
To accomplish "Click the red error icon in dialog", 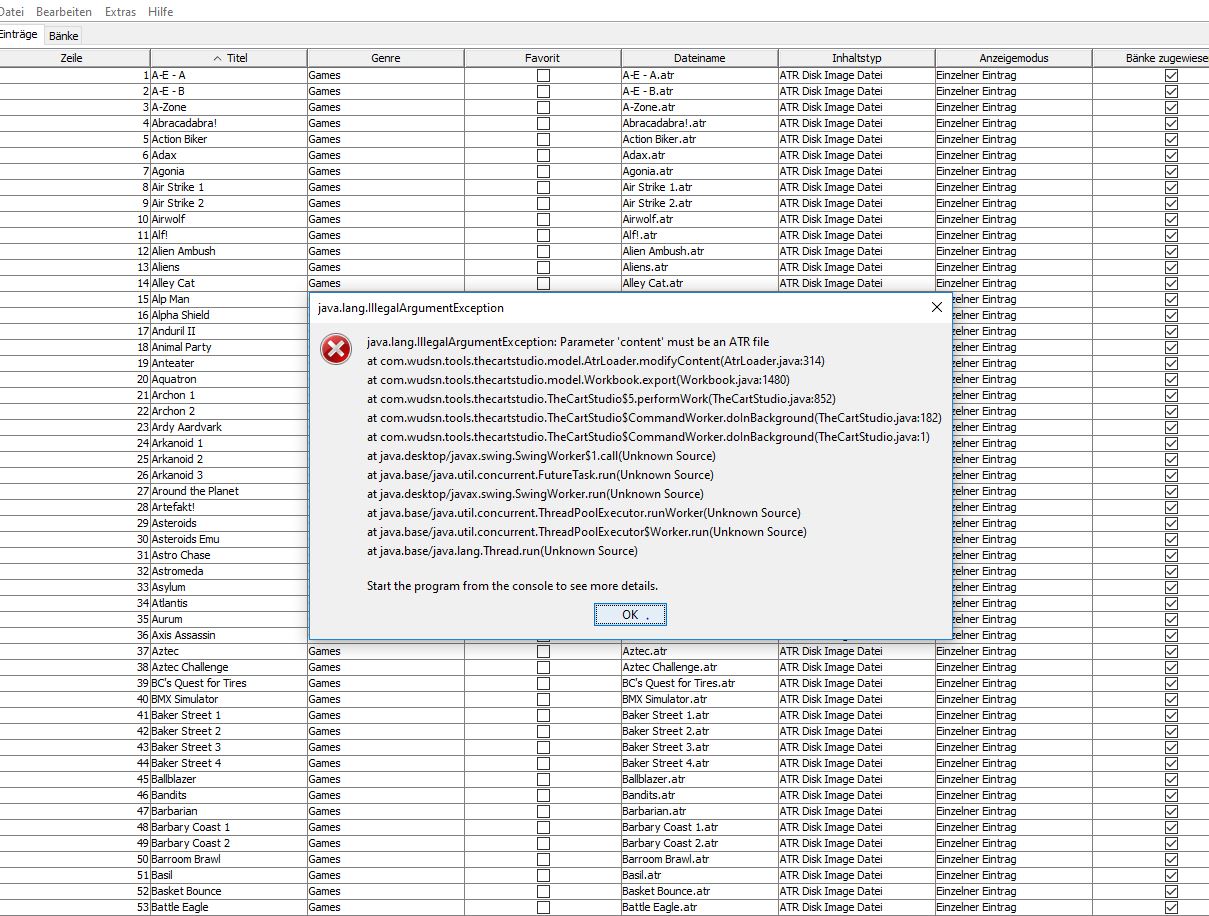I will coord(335,349).
